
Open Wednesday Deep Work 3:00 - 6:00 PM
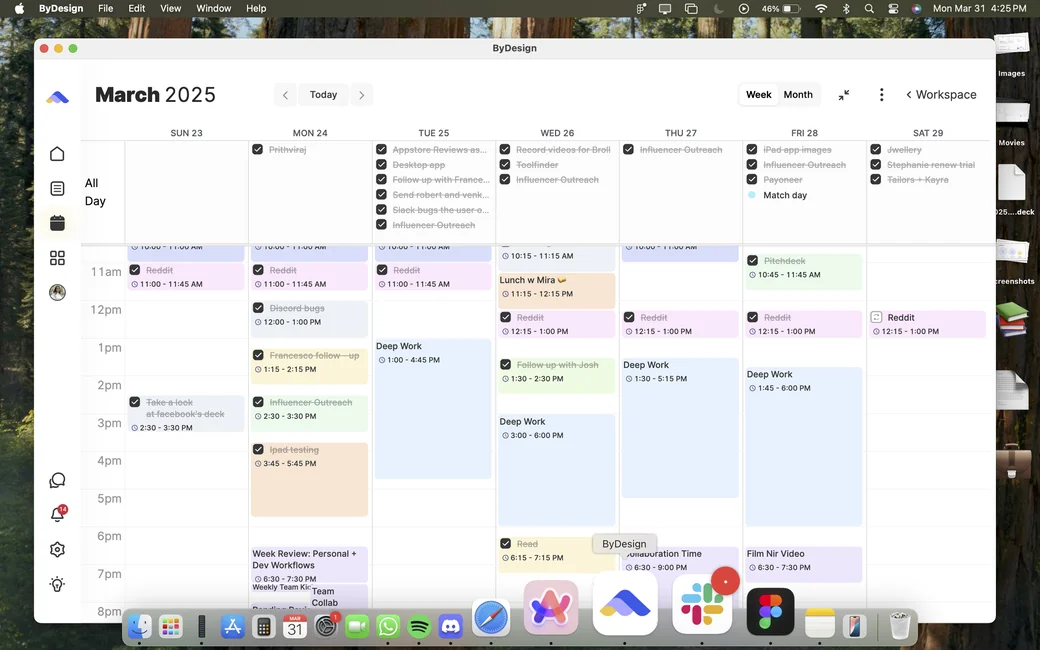tap(556, 470)
